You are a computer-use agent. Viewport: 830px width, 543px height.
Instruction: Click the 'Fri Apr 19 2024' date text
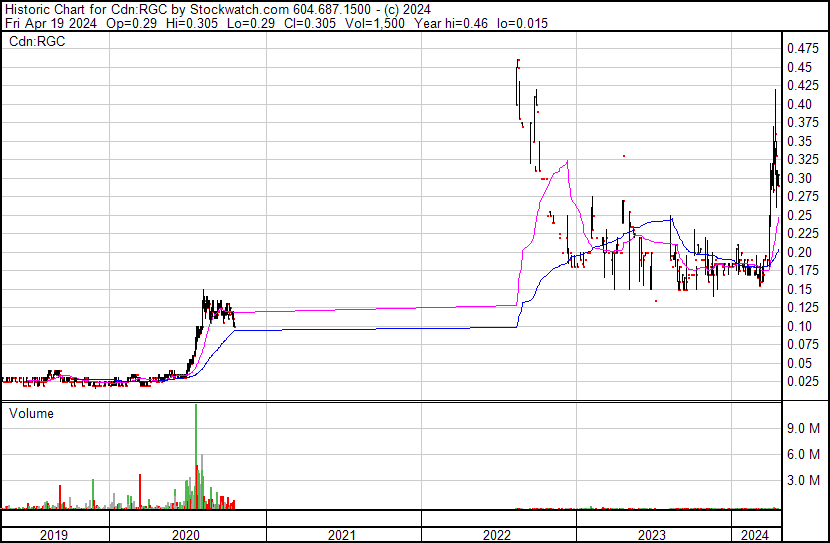click(x=51, y=23)
